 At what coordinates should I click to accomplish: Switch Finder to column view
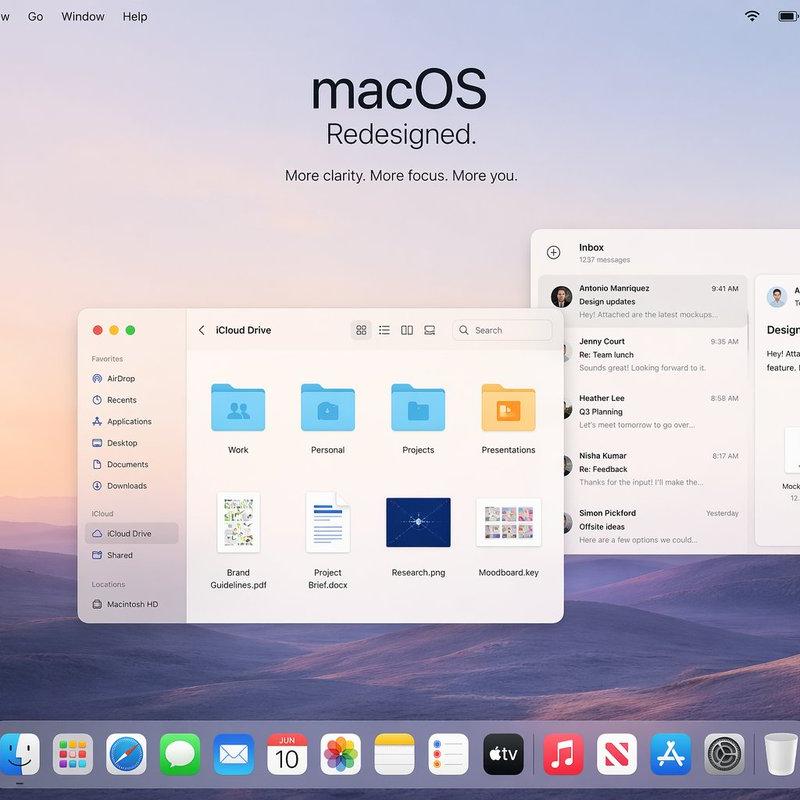coord(407,330)
